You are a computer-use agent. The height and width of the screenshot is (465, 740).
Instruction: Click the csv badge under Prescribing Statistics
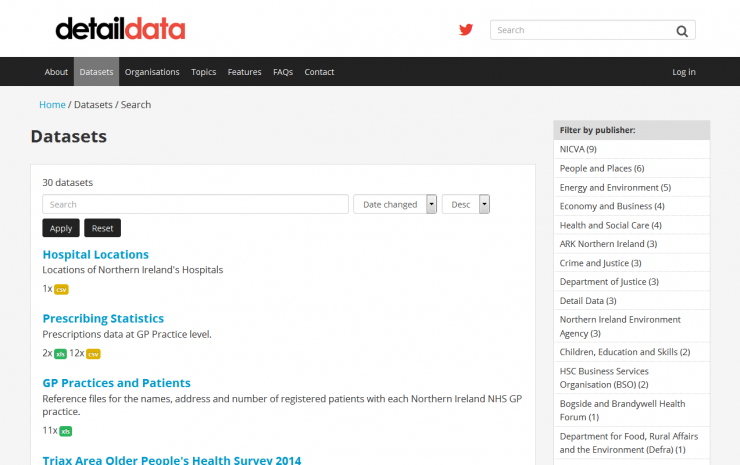click(93, 354)
